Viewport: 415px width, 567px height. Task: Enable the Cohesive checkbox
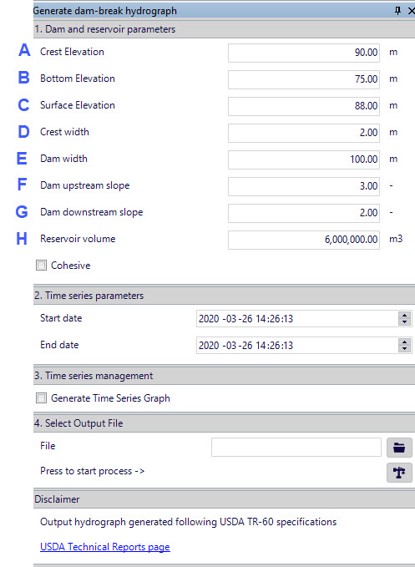coord(41,265)
